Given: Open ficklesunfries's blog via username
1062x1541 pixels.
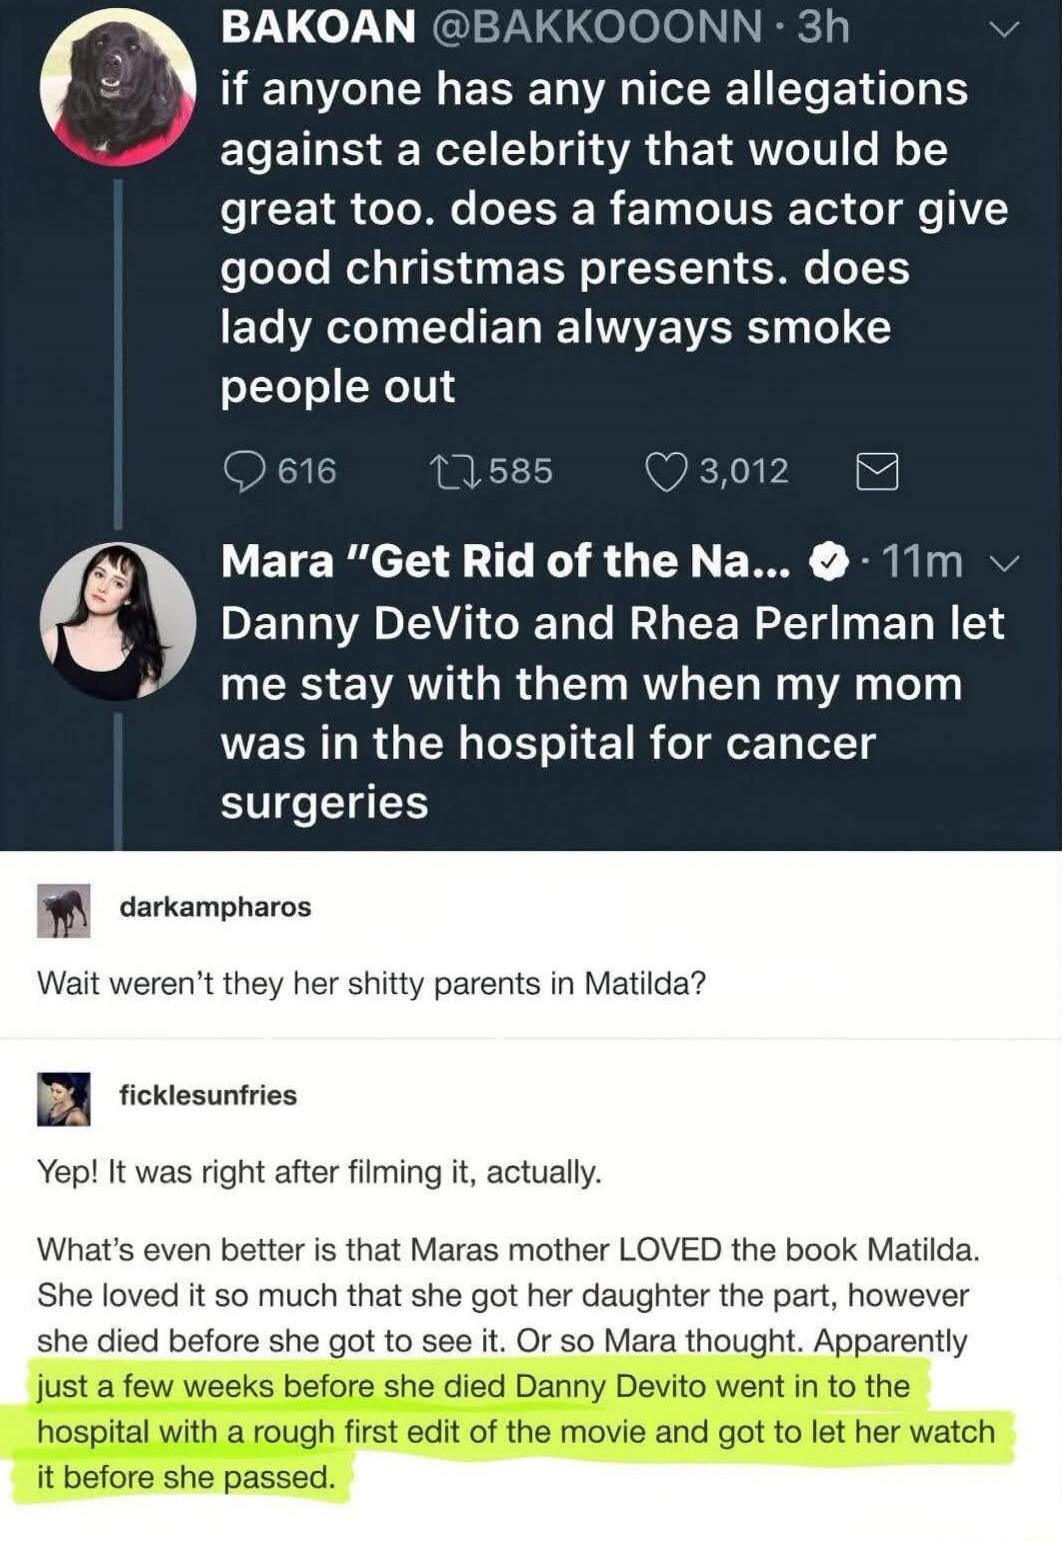Looking at the screenshot, I should (207, 1095).
